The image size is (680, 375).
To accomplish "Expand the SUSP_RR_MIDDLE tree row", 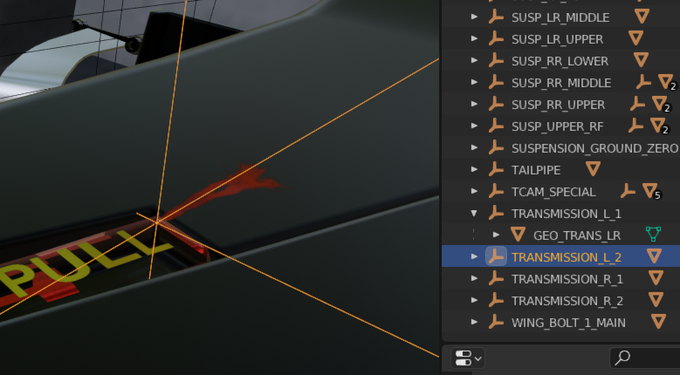I will pos(474,82).
